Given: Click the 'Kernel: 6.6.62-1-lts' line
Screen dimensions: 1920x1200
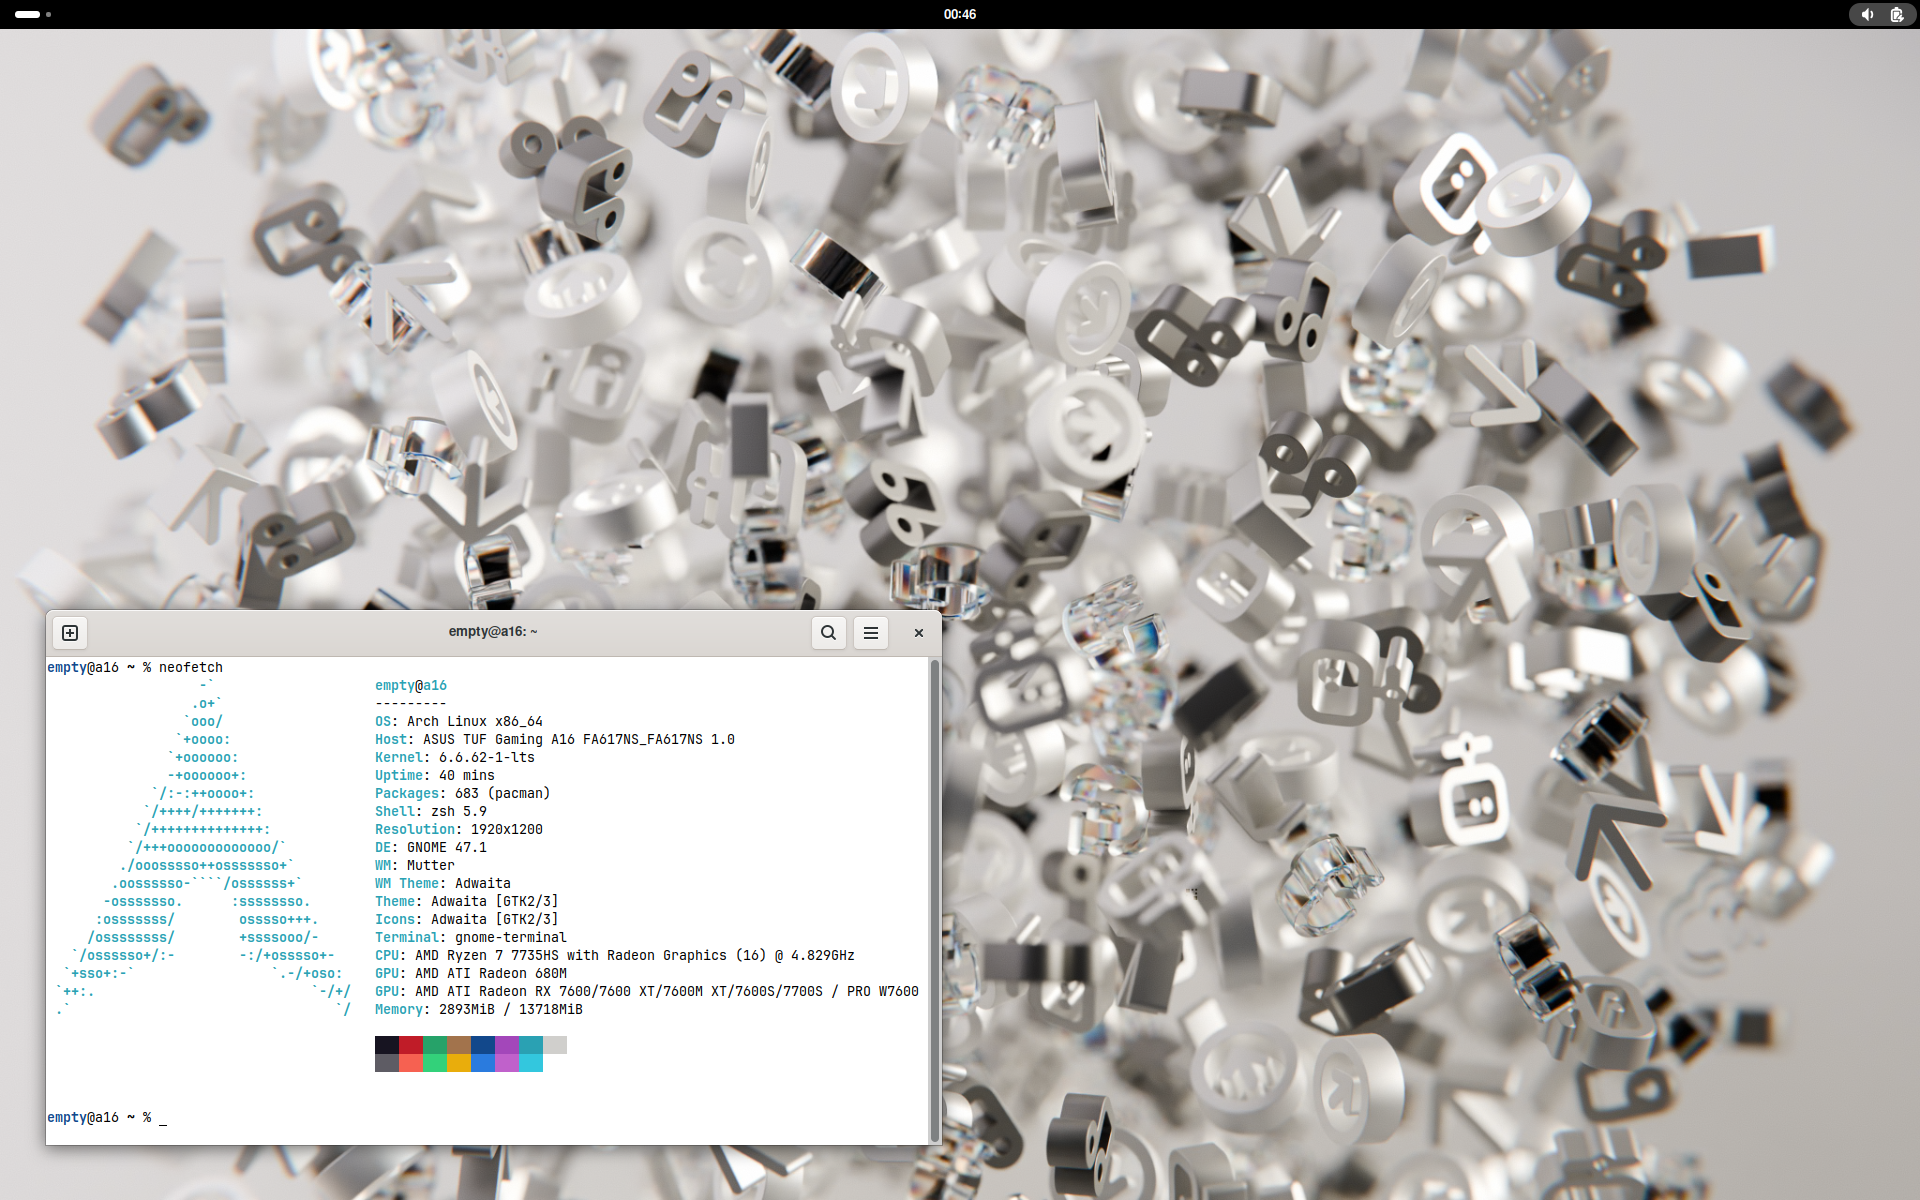Looking at the screenshot, I should tap(455, 757).
